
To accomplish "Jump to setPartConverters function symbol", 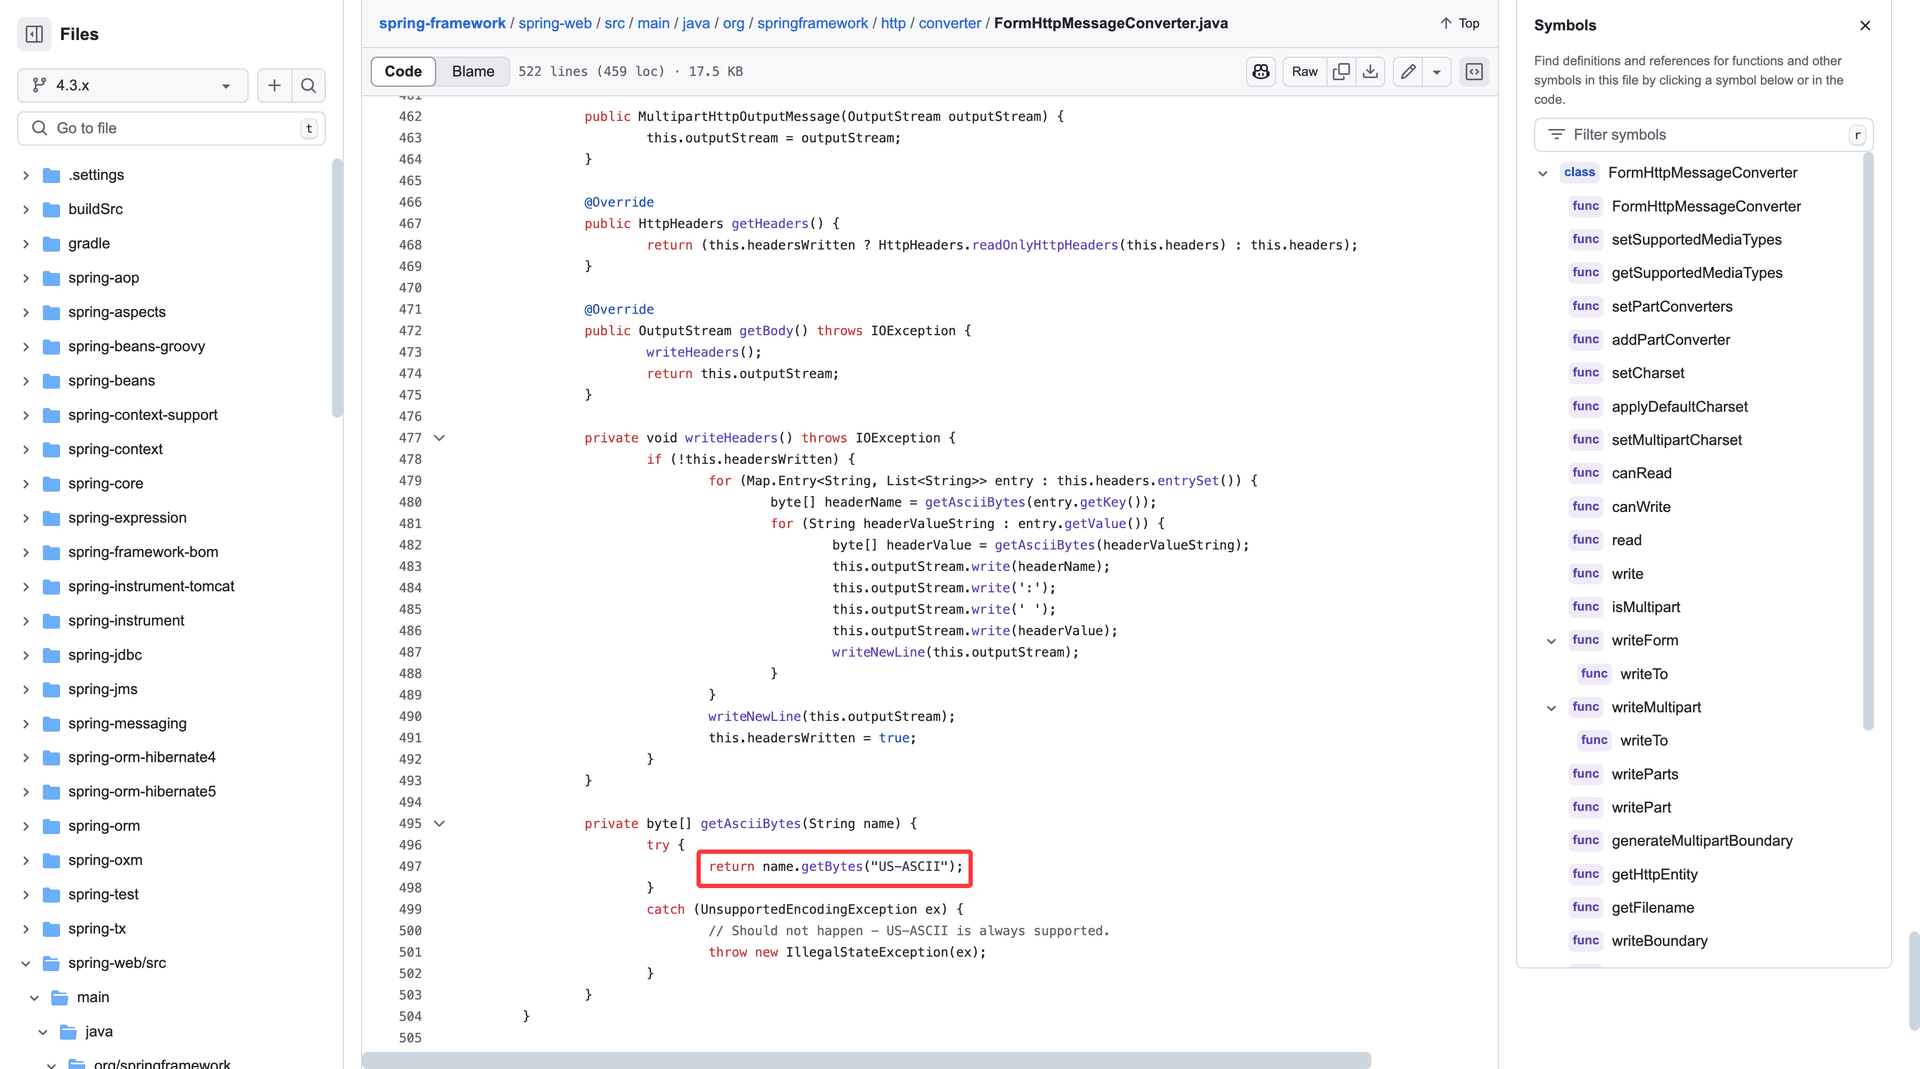I will point(1671,306).
